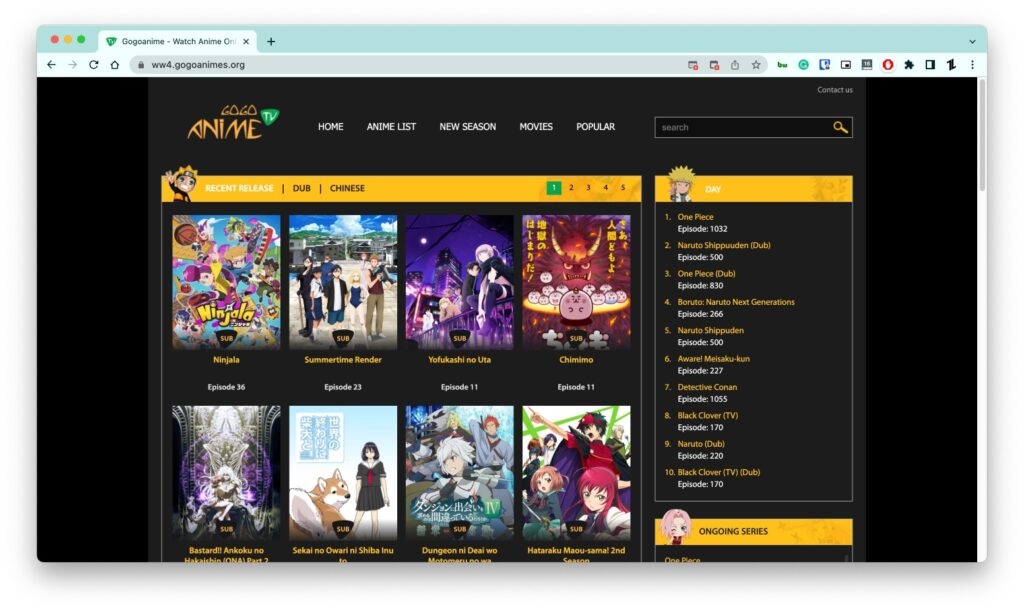Open the Ninjala poster thumbnail

227,282
